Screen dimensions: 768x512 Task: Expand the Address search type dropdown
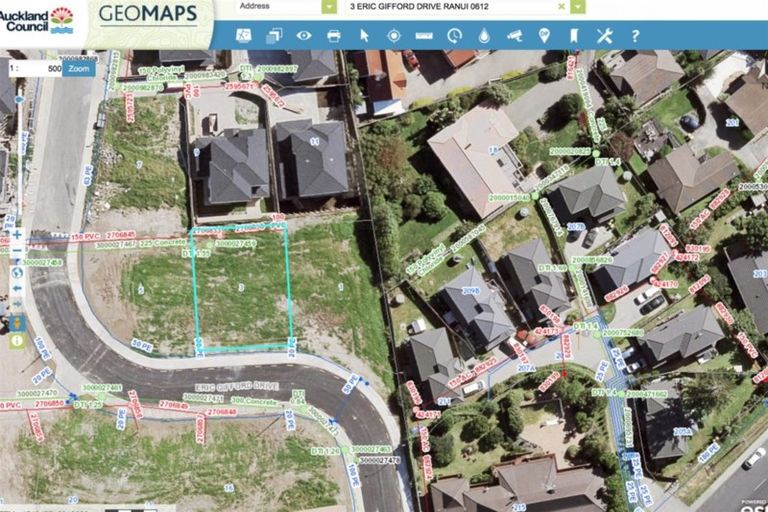(x=328, y=7)
